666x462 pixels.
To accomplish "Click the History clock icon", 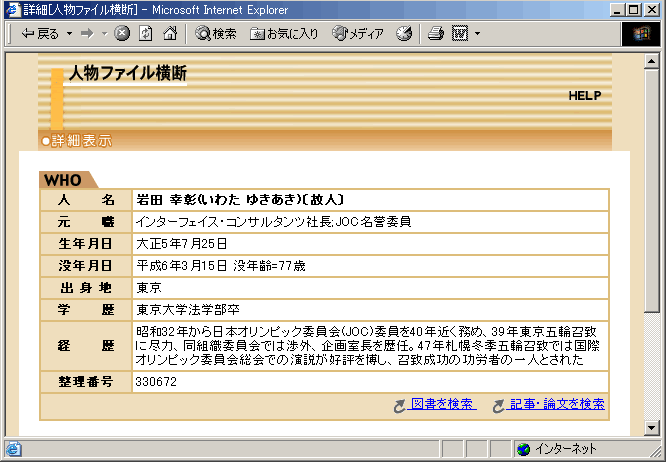I will (x=404, y=33).
